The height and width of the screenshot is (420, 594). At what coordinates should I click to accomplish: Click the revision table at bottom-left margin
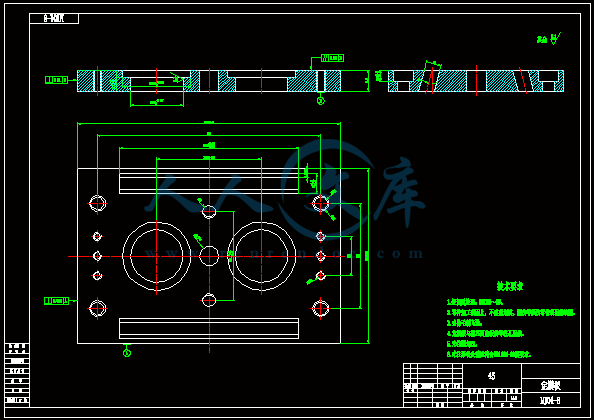[17, 374]
